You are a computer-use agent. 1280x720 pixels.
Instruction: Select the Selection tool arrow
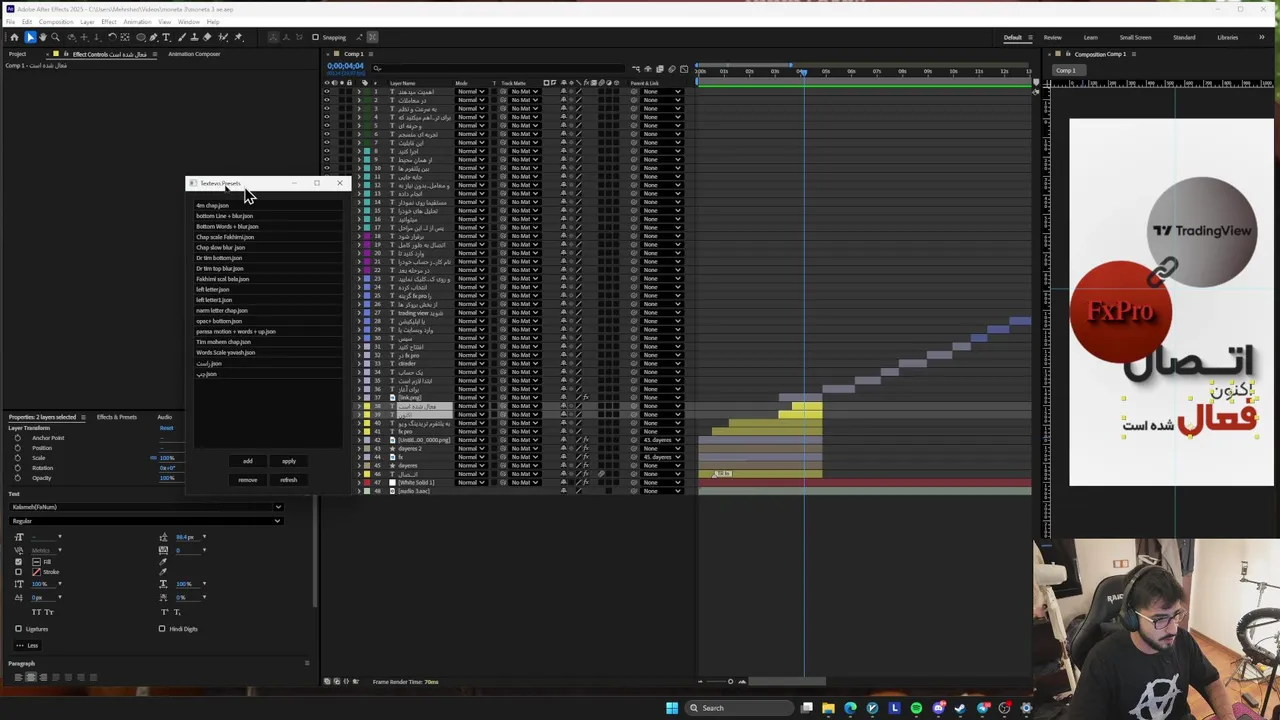point(30,37)
